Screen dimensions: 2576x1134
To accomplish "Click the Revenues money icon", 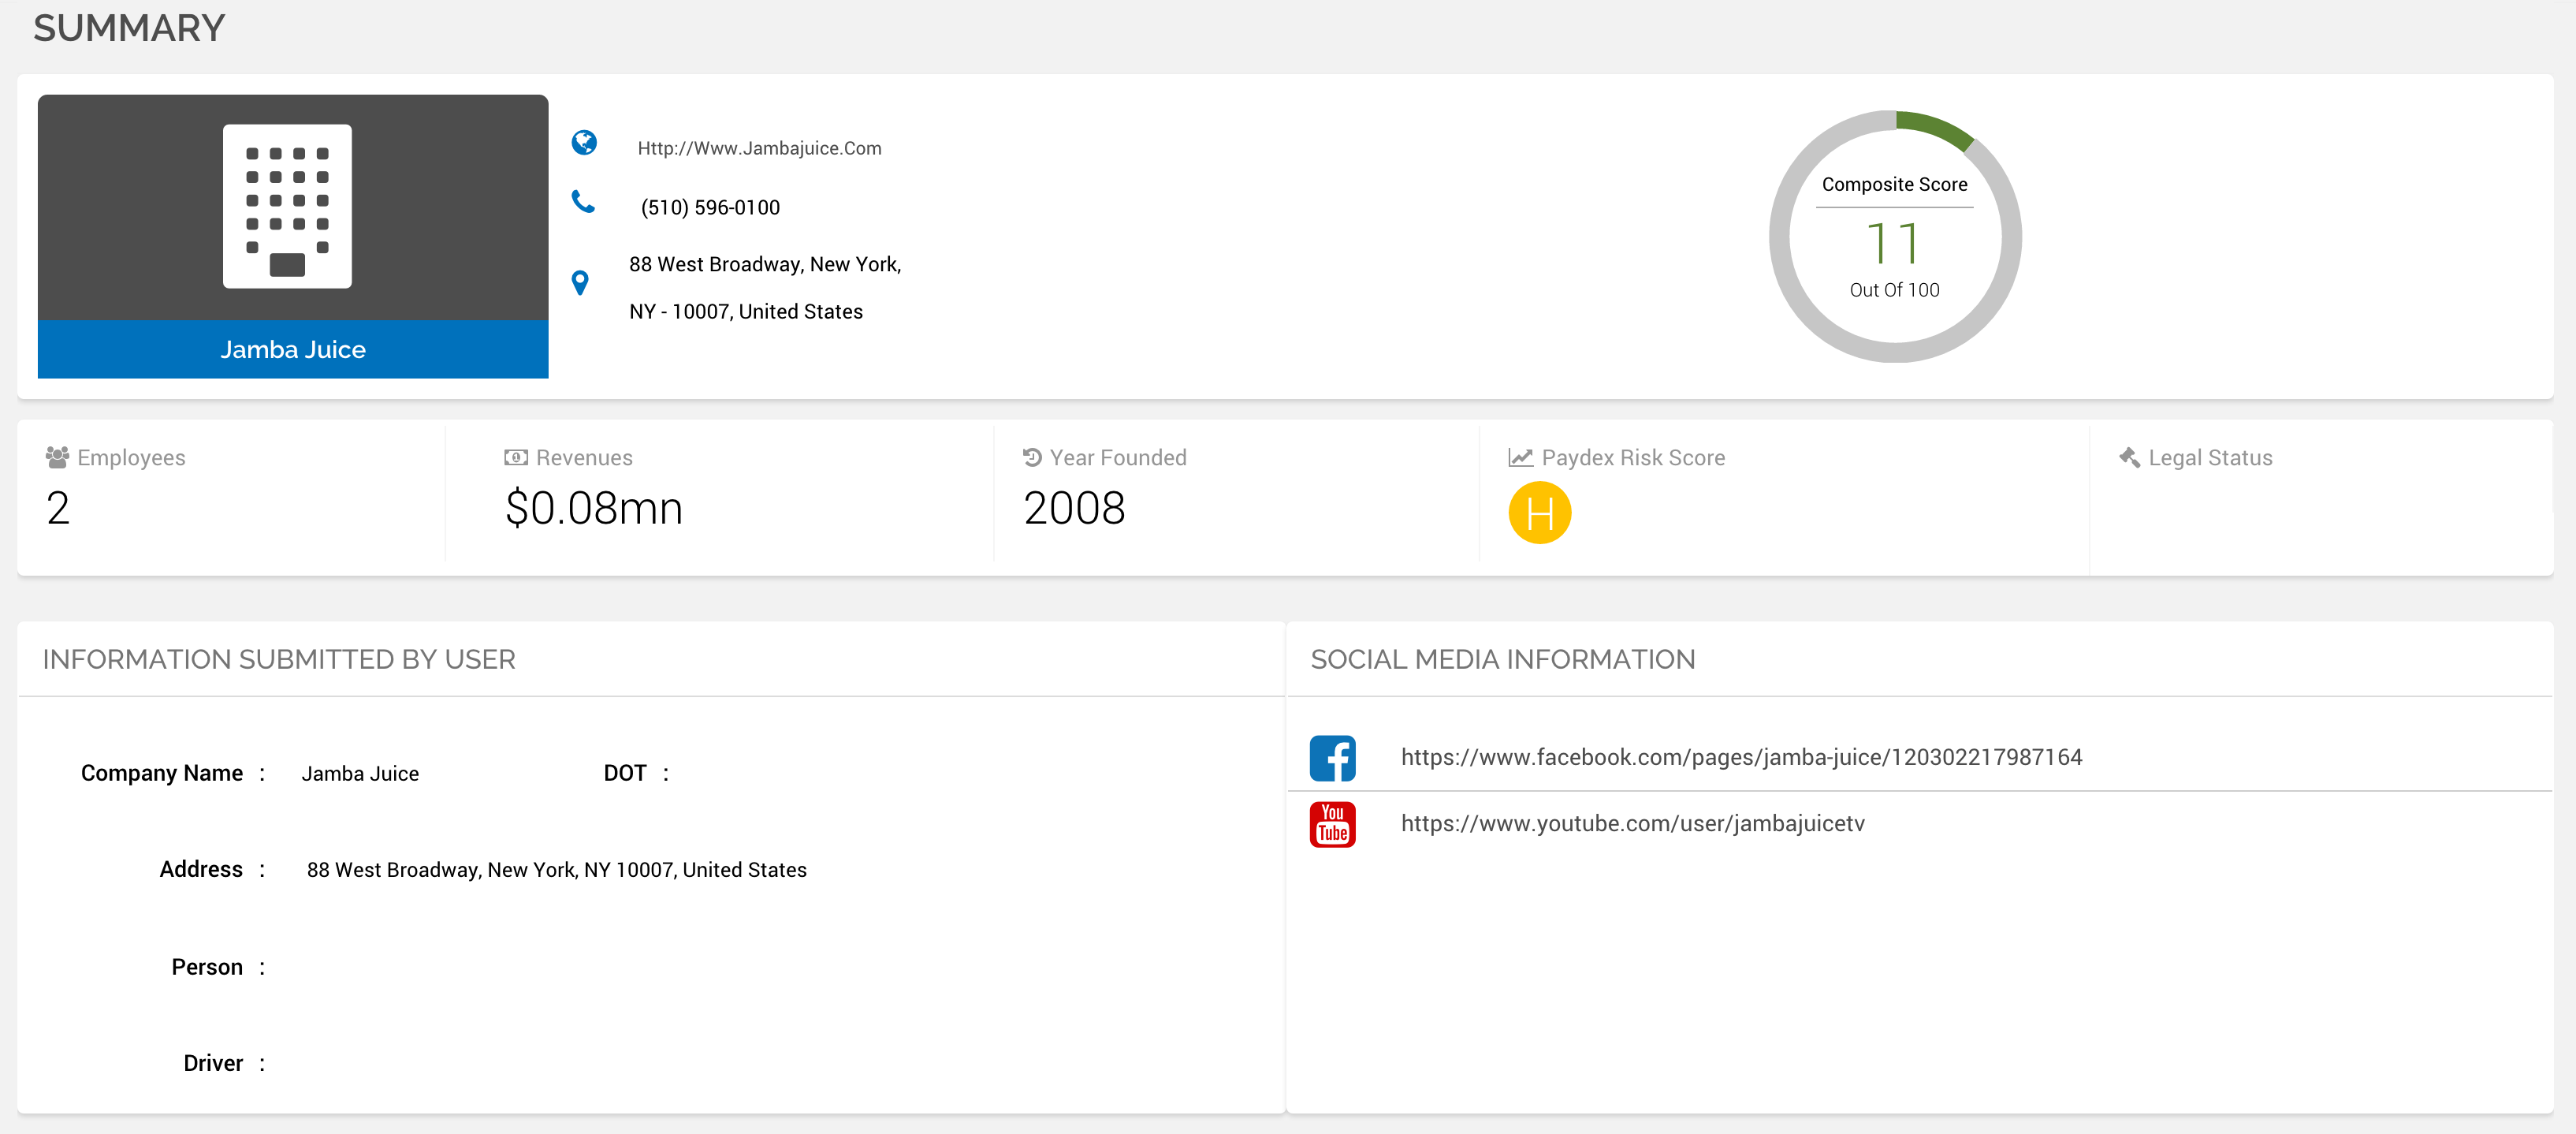I will (x=515, y=457).
